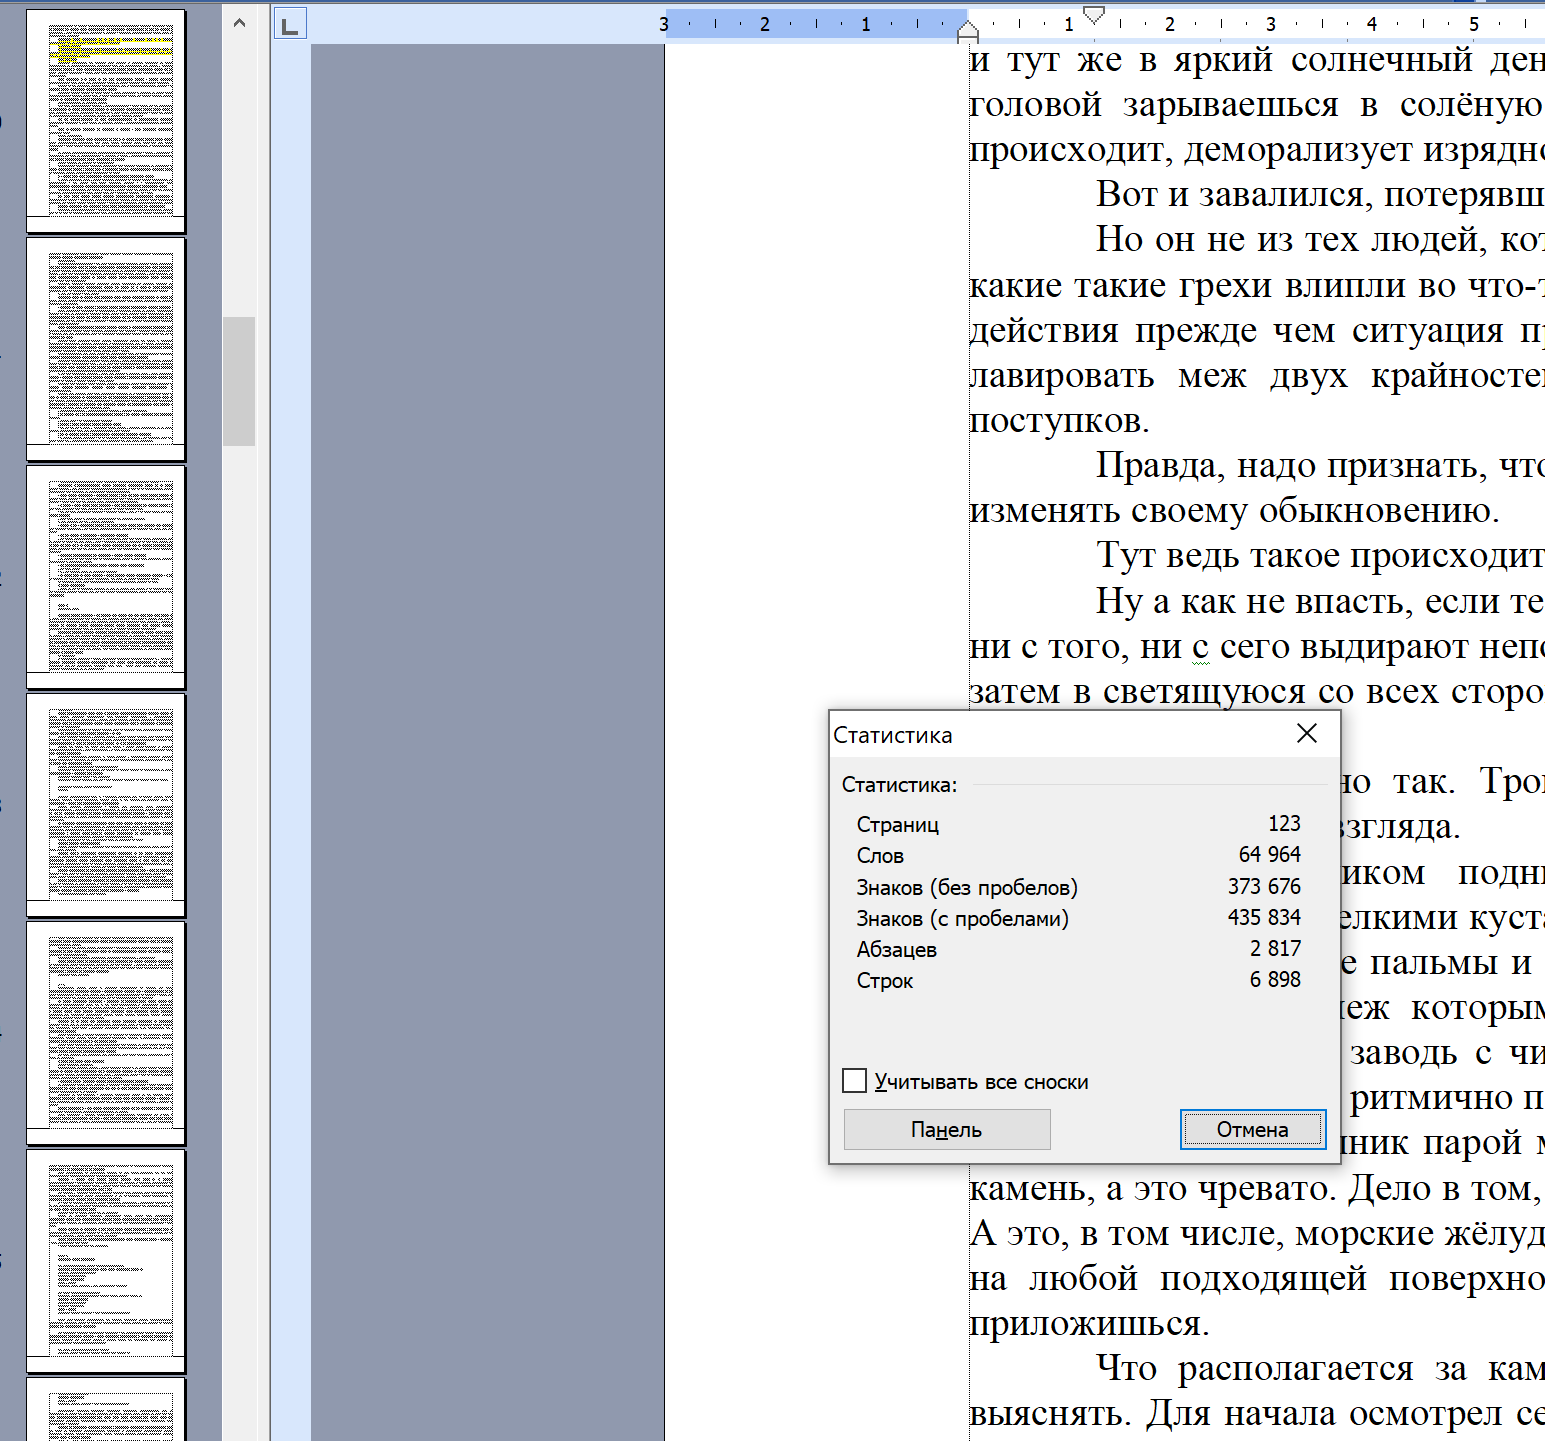
Task: Place cursor on the word поступков
Action: 1057,421
